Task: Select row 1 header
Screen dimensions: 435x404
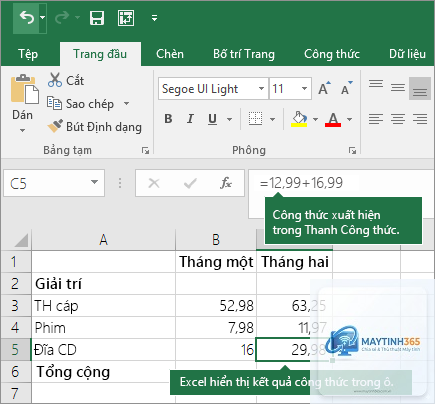Action: point(15,262)
